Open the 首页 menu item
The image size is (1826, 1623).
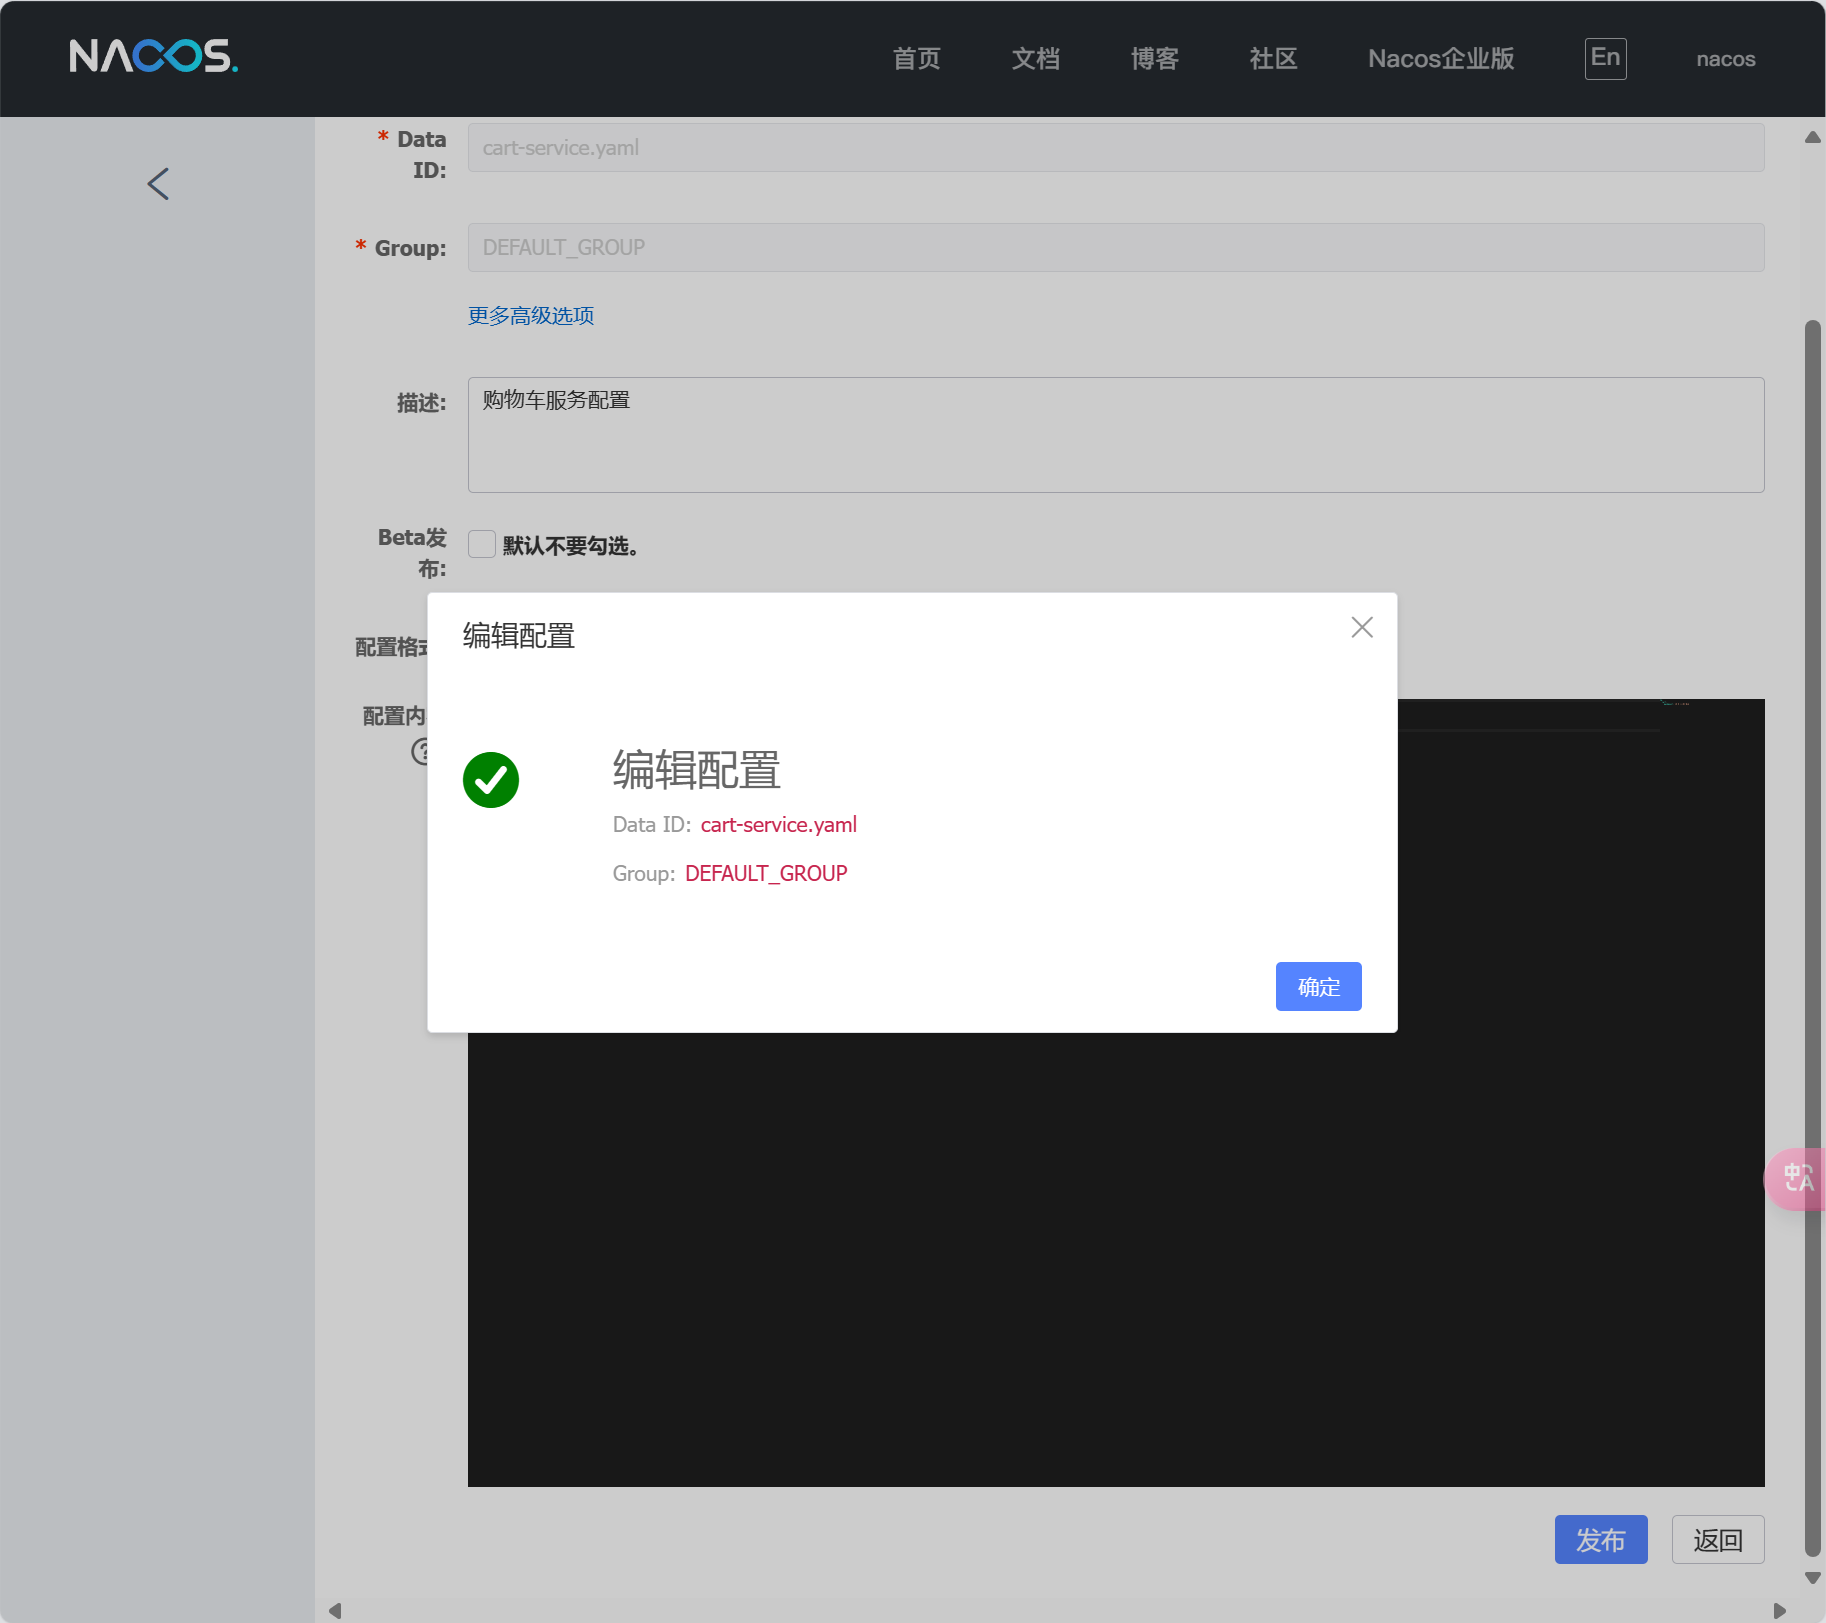tap(916, 59)
